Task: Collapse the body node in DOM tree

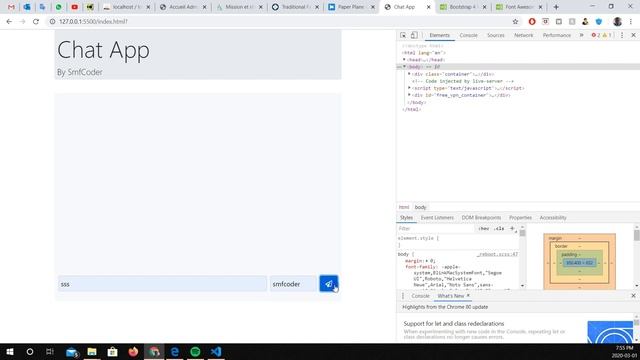Action: 404,67
